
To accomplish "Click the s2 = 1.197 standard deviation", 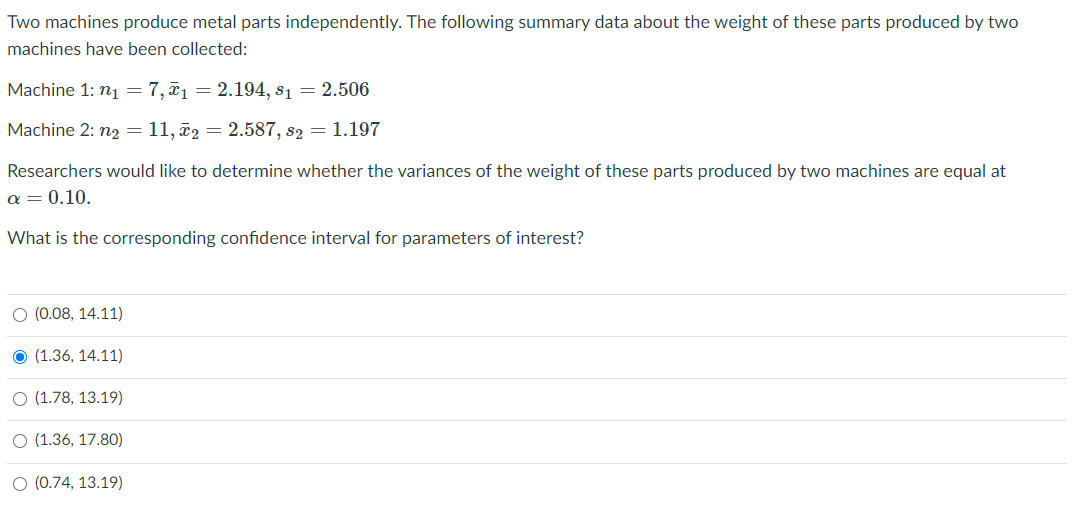I will pos(331,130).
